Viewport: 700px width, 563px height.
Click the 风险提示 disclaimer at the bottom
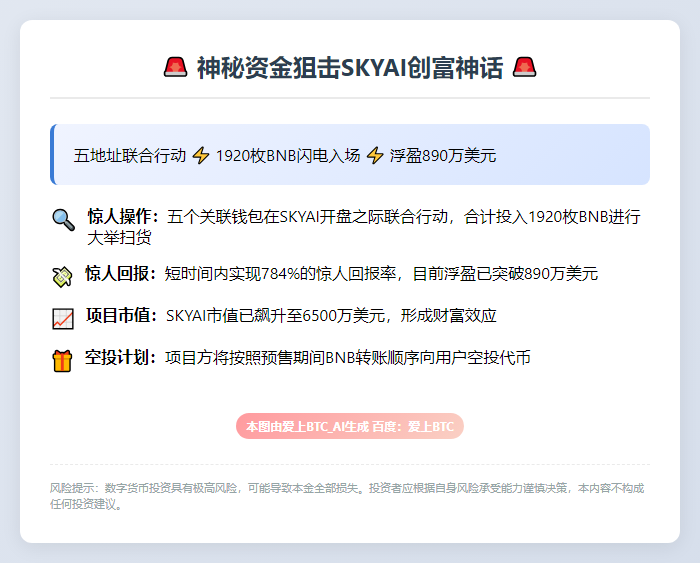click(347, 495)
